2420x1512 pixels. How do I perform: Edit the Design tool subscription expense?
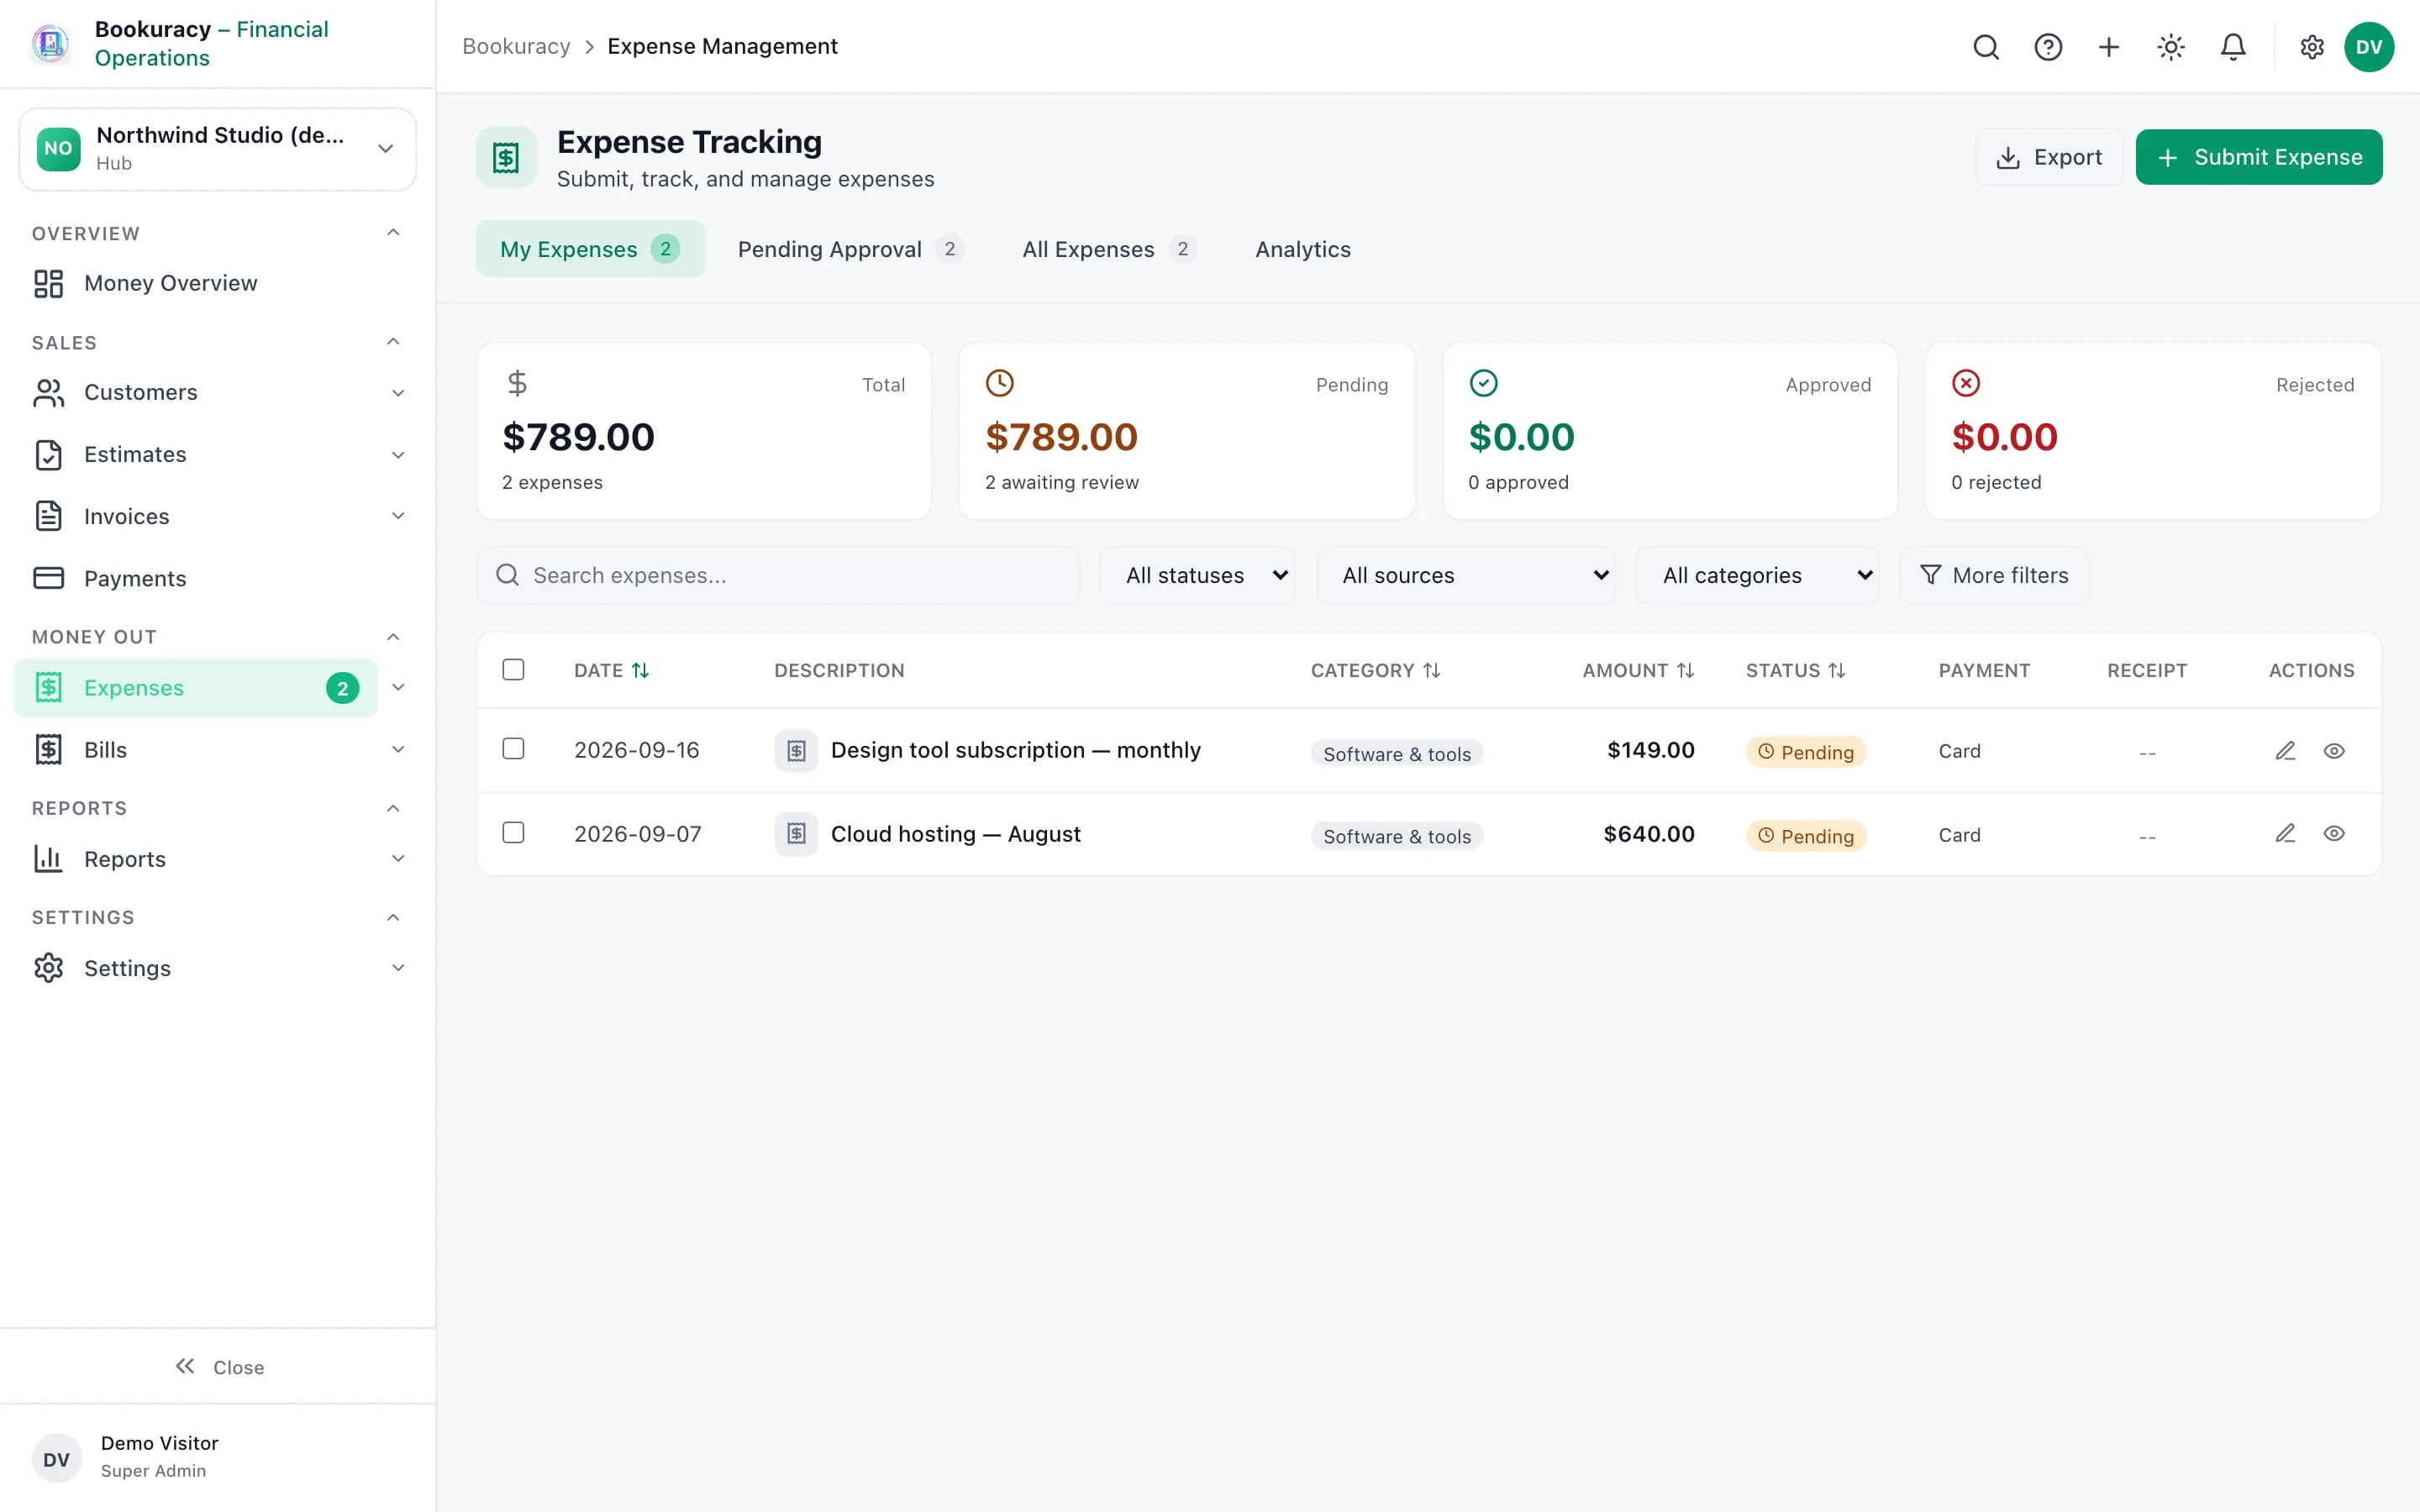click(2285, 751)
